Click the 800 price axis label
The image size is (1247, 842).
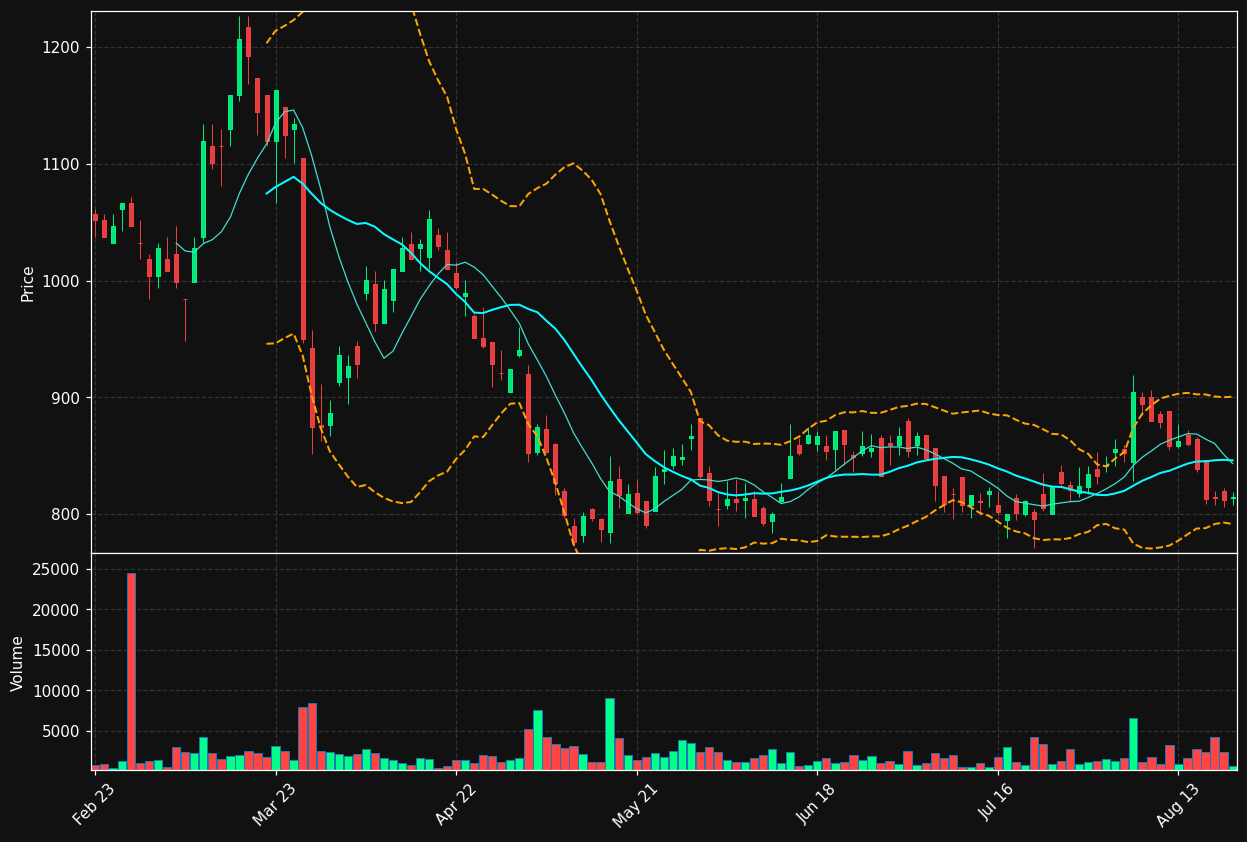pyautogui.click(x=68, y=515)
